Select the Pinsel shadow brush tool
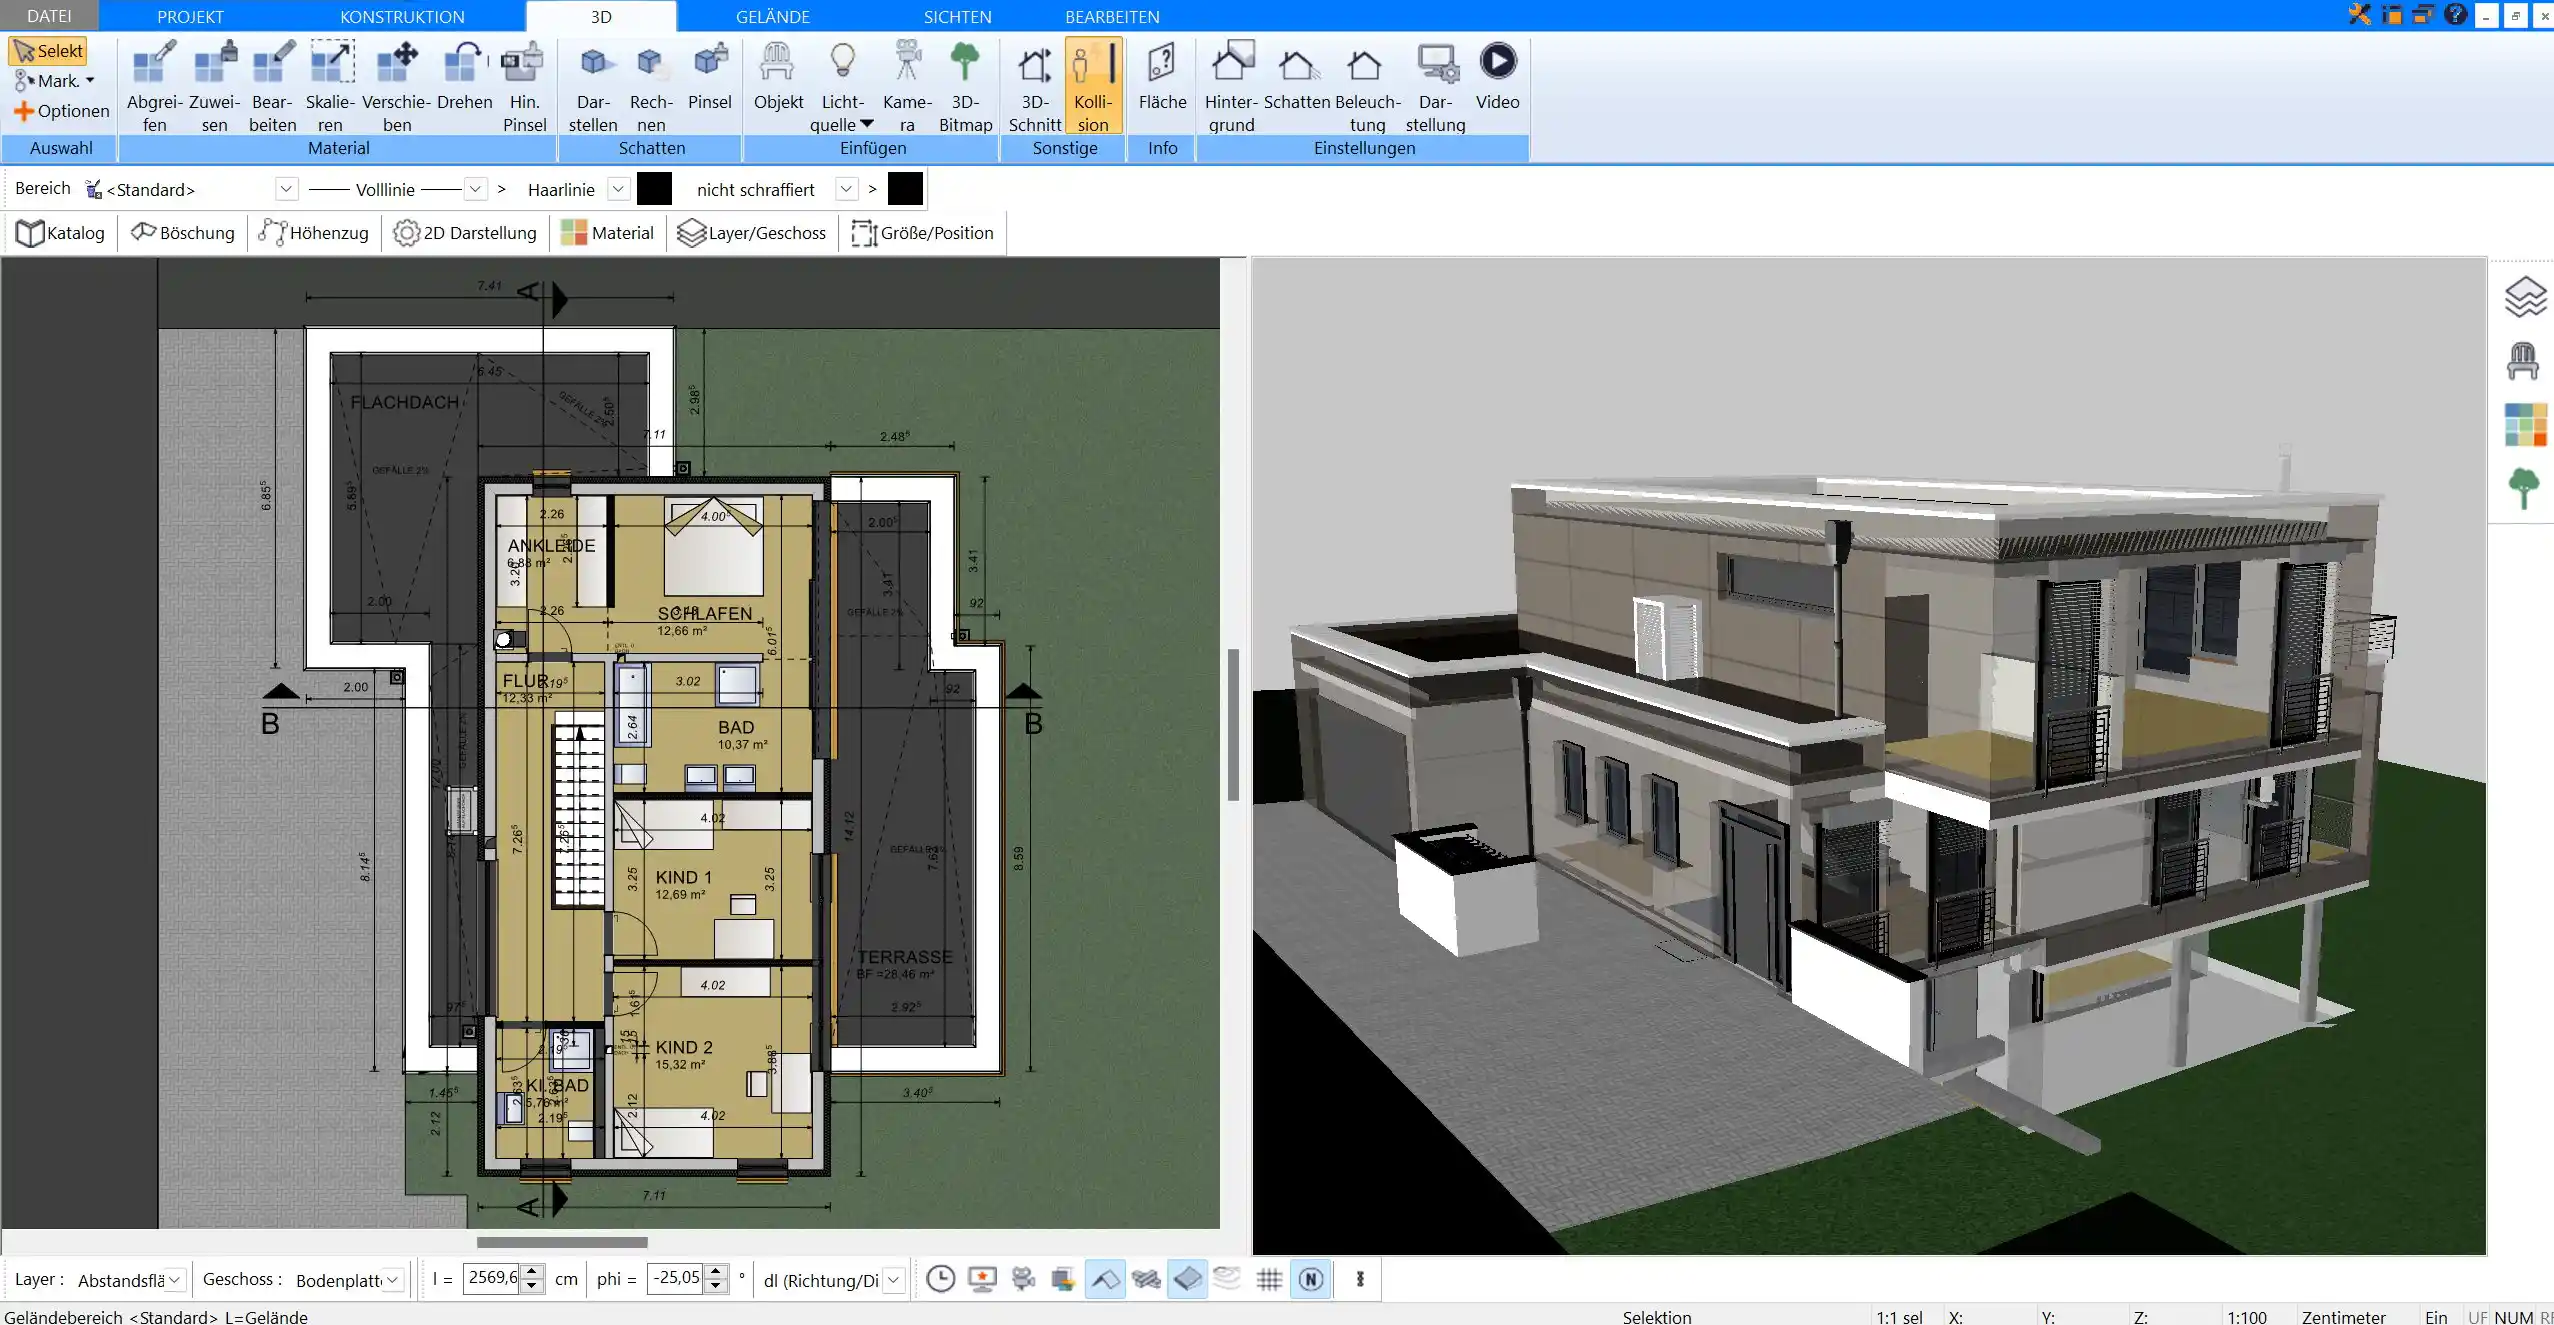The height and width of the screenshot is (1325, 2554). (x=709, y=76)
